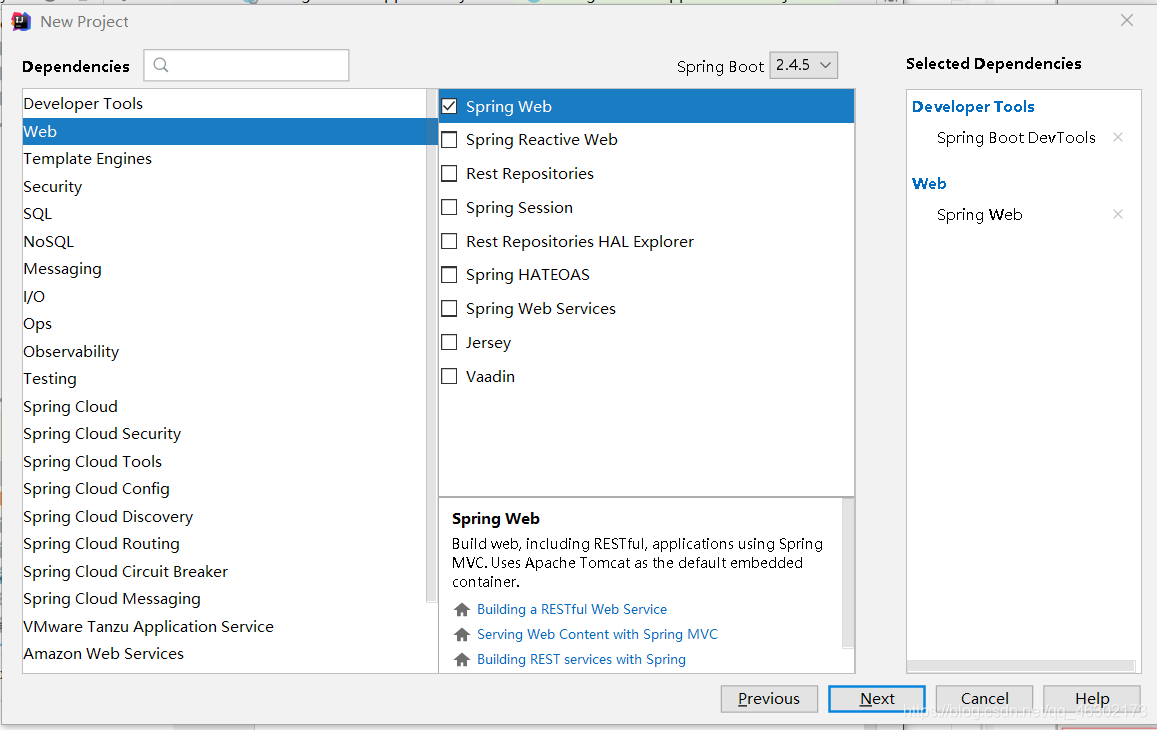Open Serving Web Content with Spring MVC link
This screenshot has height=730, width=1157.
point(597,635)
